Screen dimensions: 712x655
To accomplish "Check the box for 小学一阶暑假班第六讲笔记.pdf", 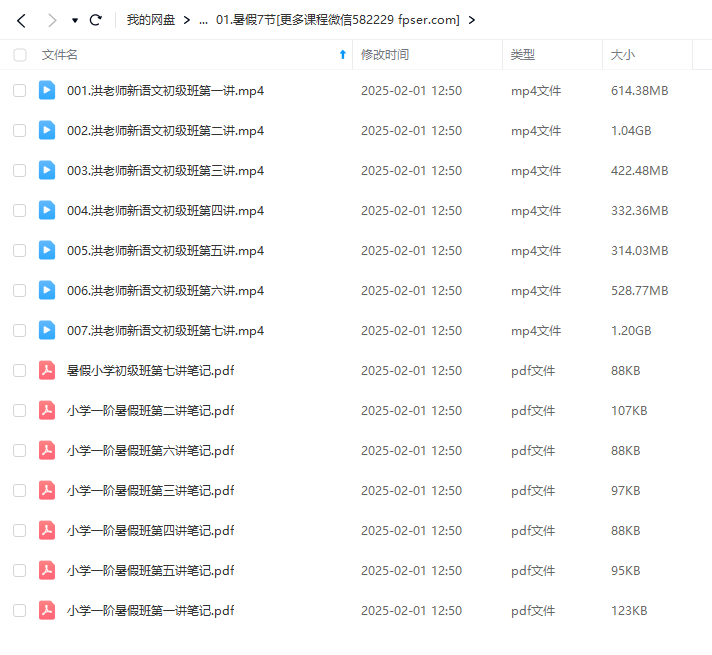I will click(x=20, y=450).
